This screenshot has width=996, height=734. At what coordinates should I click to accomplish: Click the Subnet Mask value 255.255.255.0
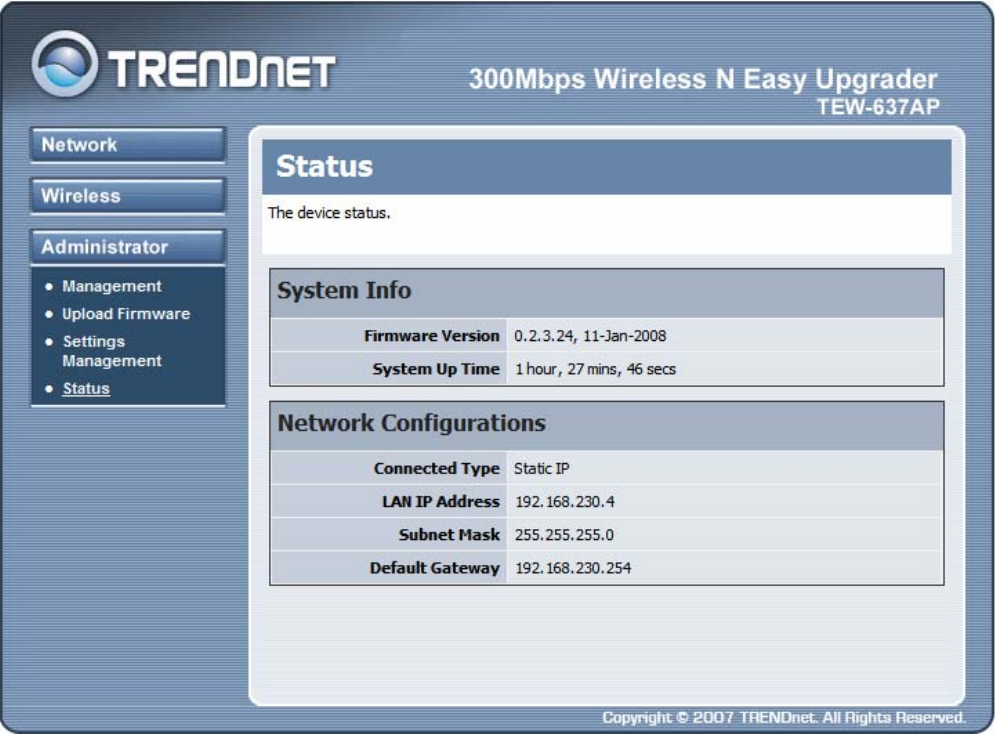pos(564,535)
